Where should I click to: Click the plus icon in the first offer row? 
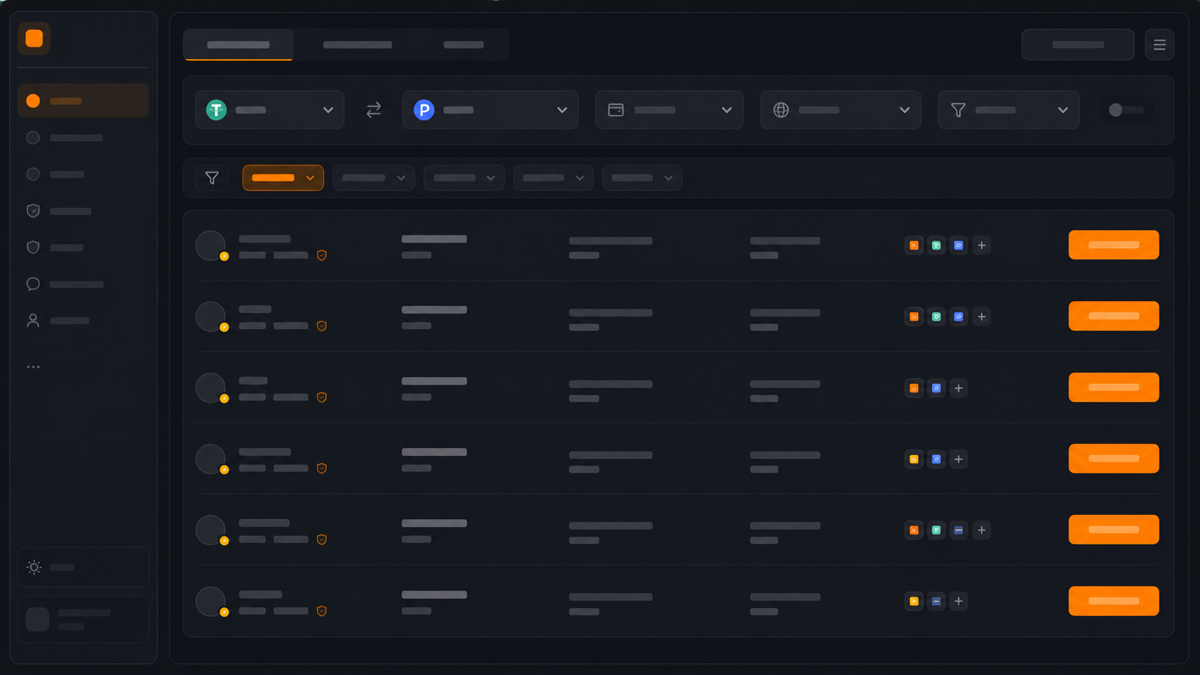[x=982, y=245]
